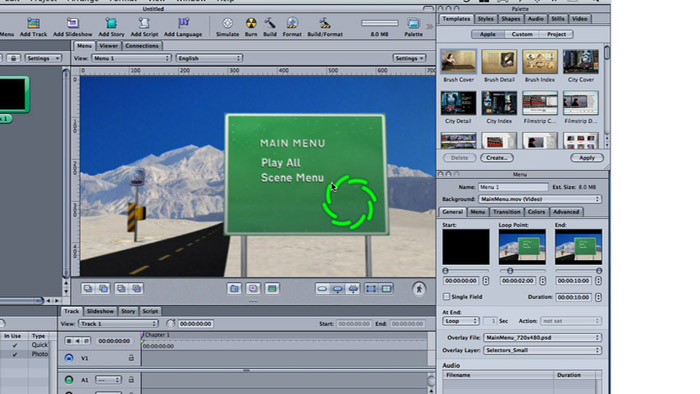Screen dimensions: 700x394
Task: Toggle the V1 video track enable button
Action: 69,358
